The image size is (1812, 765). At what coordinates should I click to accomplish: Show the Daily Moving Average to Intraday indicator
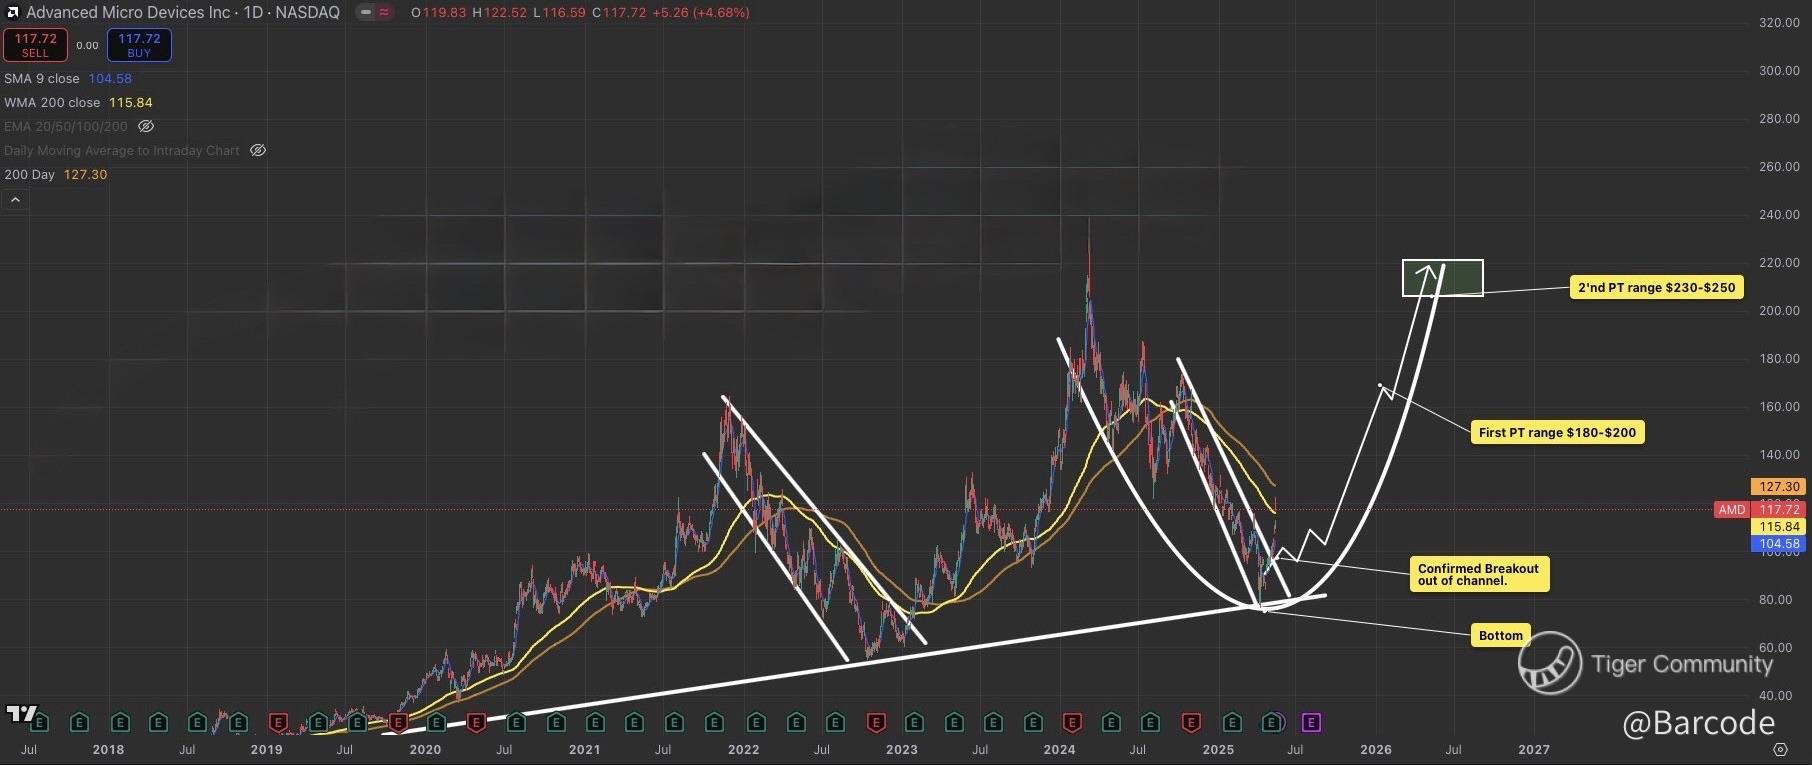(x=258, y=151)
